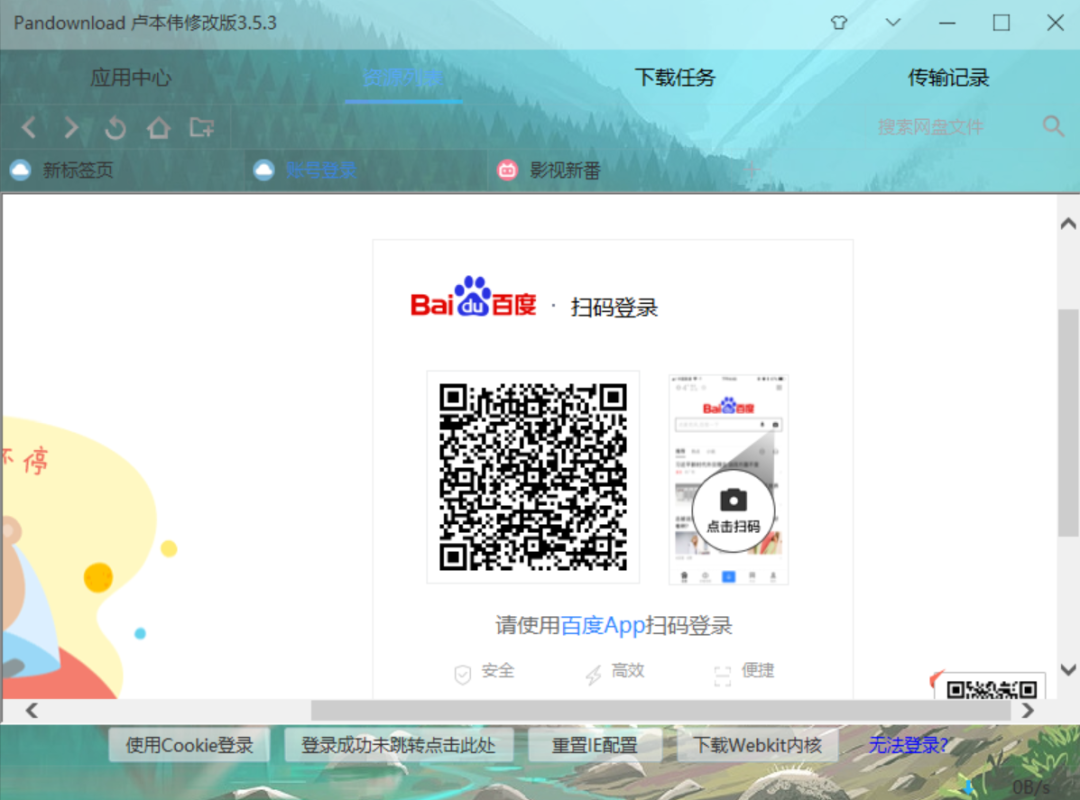Click the pink bilibili icon on 影视新番 tab
This screenshot has width=1080, height=800.
(x=508, y=170)
